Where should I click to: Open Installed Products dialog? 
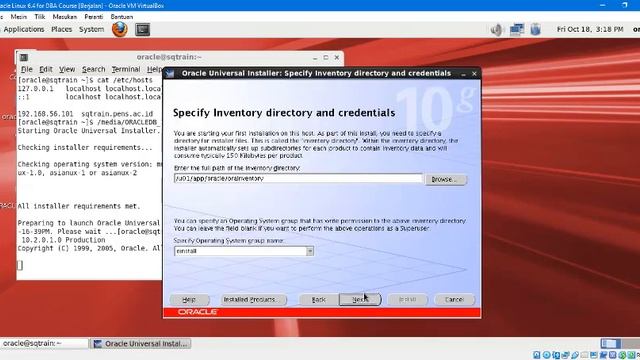[x=253, y=300]
